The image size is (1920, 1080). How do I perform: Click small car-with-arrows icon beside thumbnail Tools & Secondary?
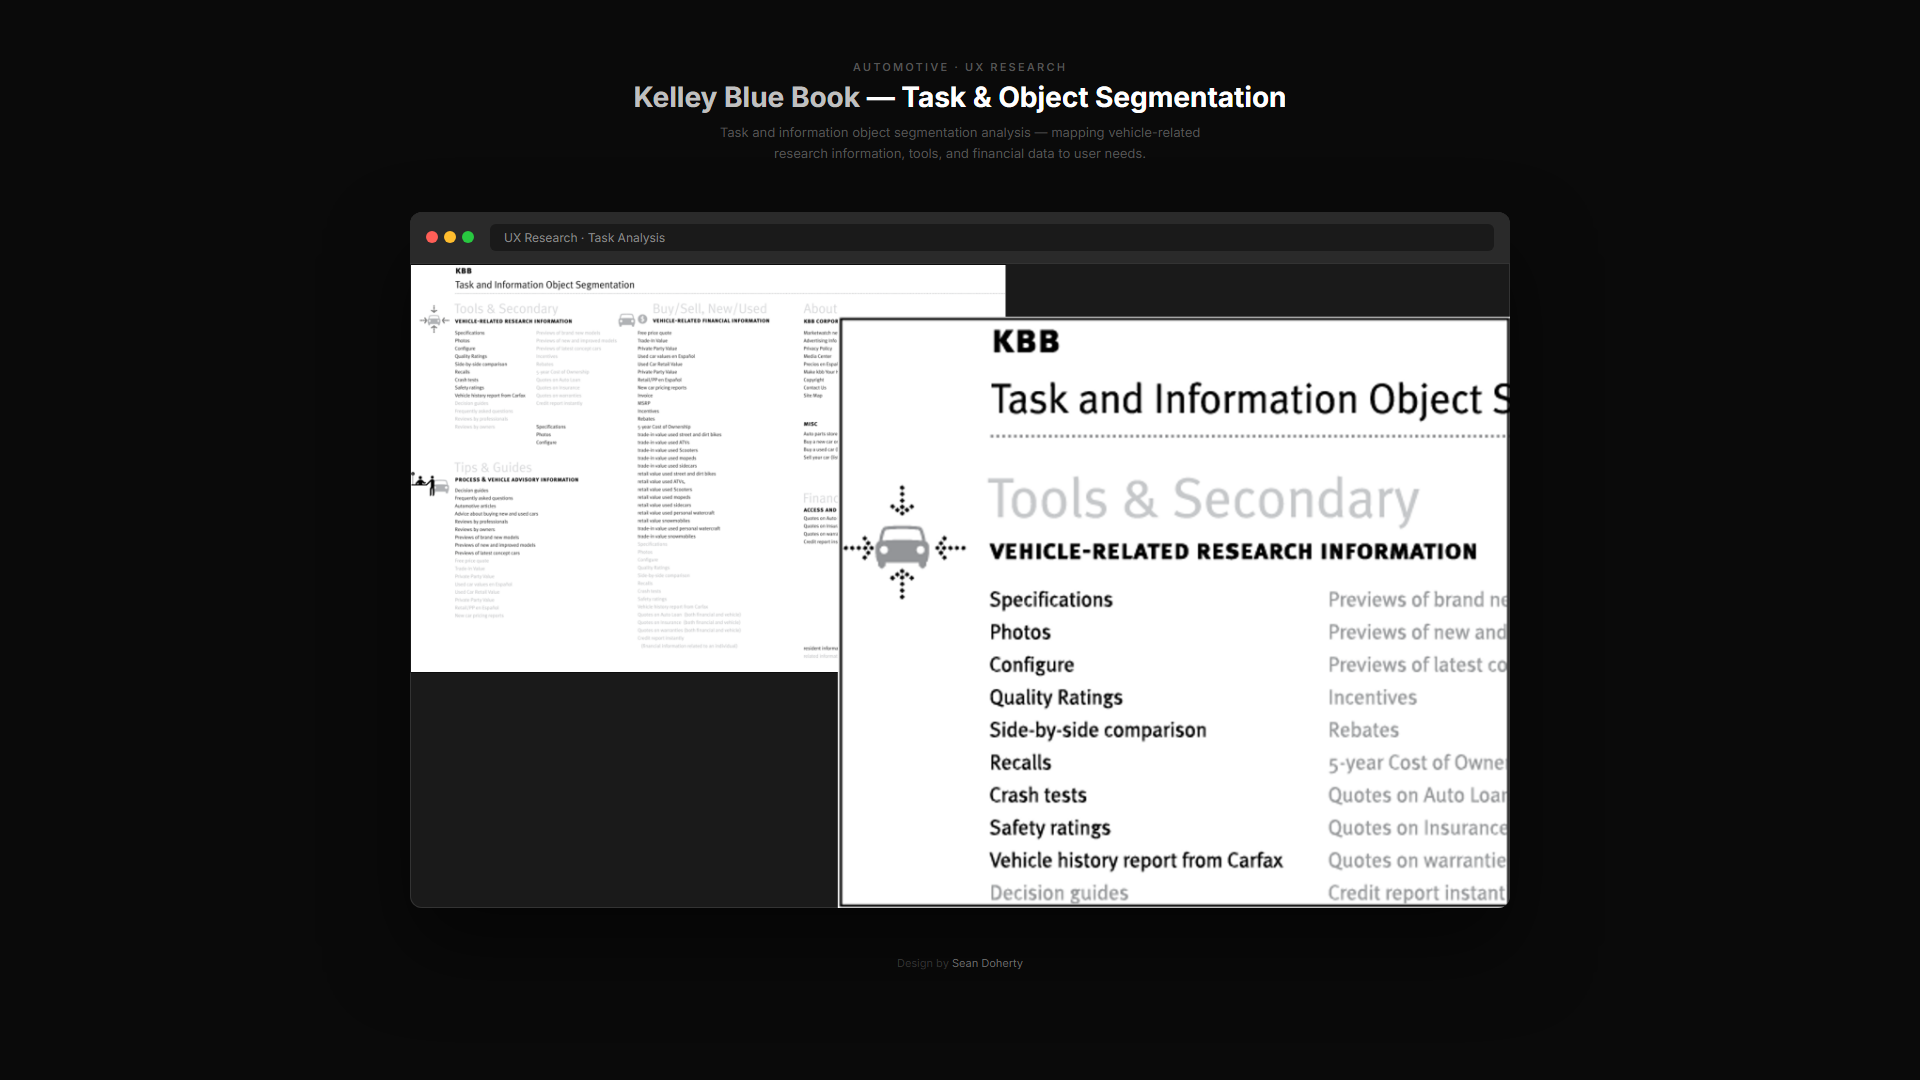click(434, 320)
